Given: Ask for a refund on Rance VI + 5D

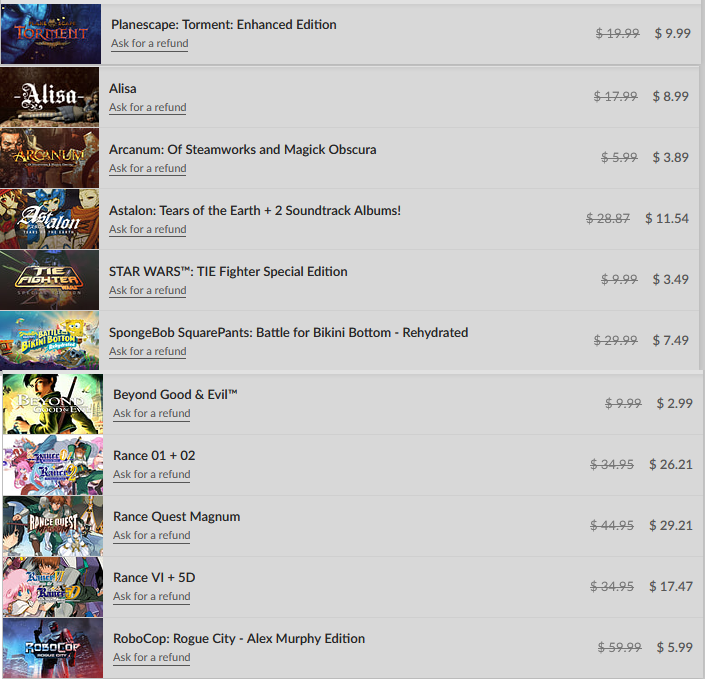Looking at the screenshot, I should point(152,597).
